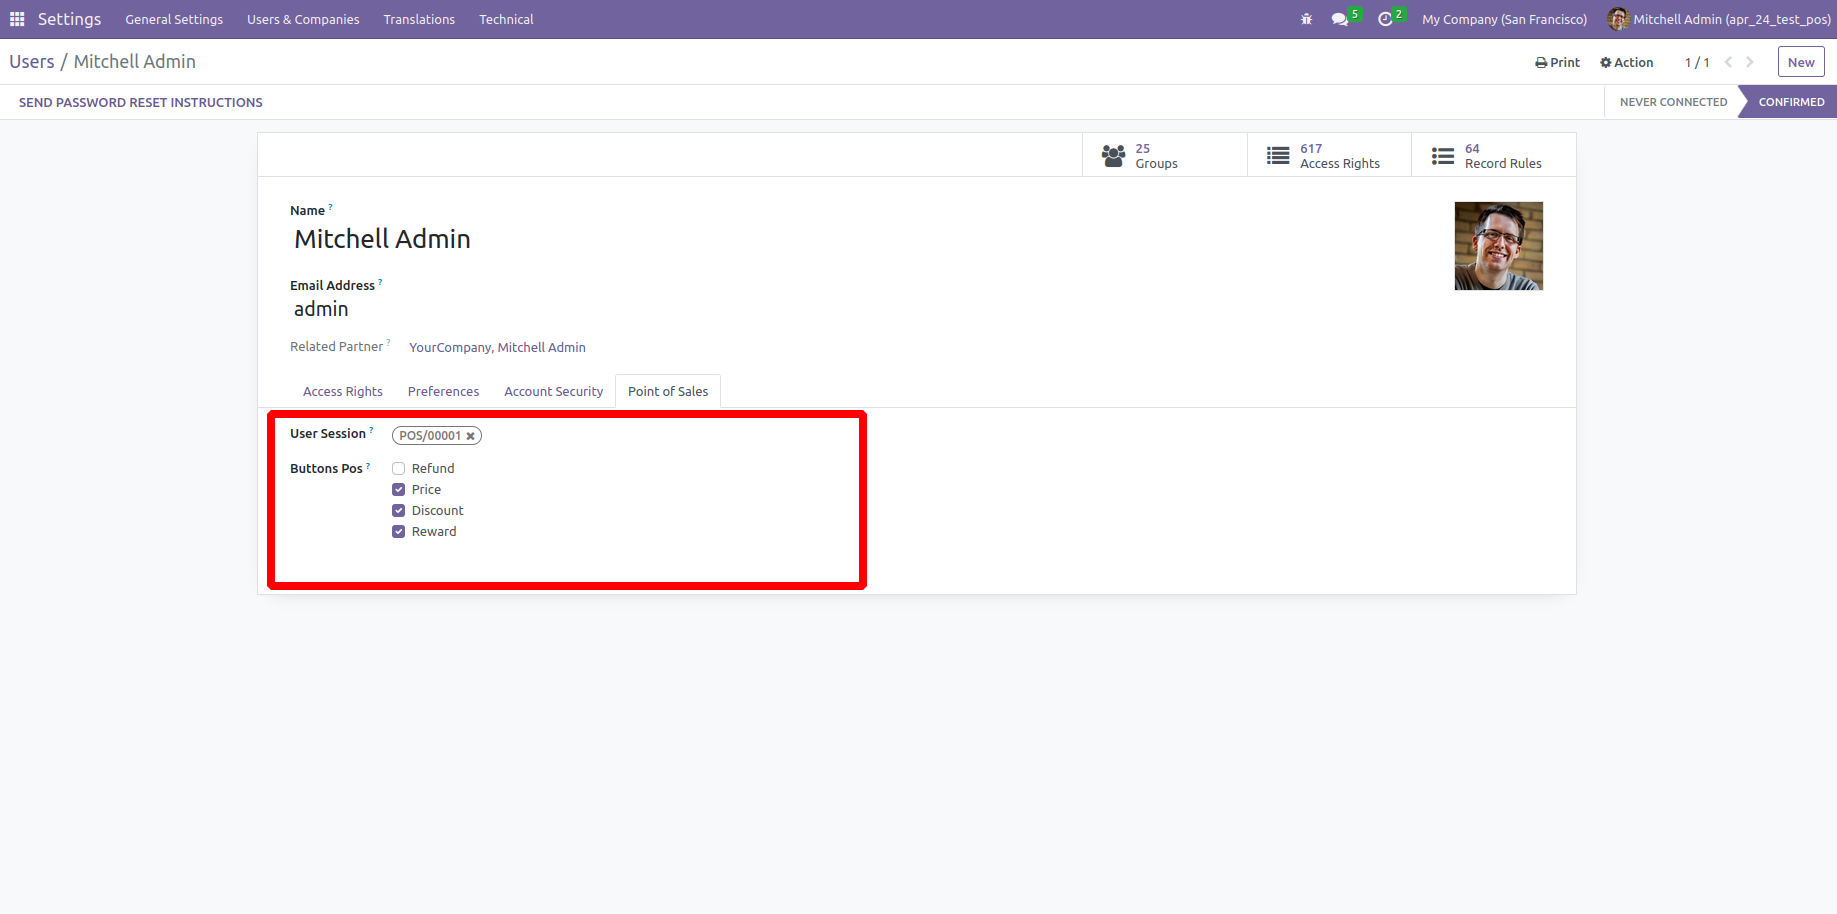Open the conversations chat icon
The image size is (1837, 914).
(x=1339, y=19)
